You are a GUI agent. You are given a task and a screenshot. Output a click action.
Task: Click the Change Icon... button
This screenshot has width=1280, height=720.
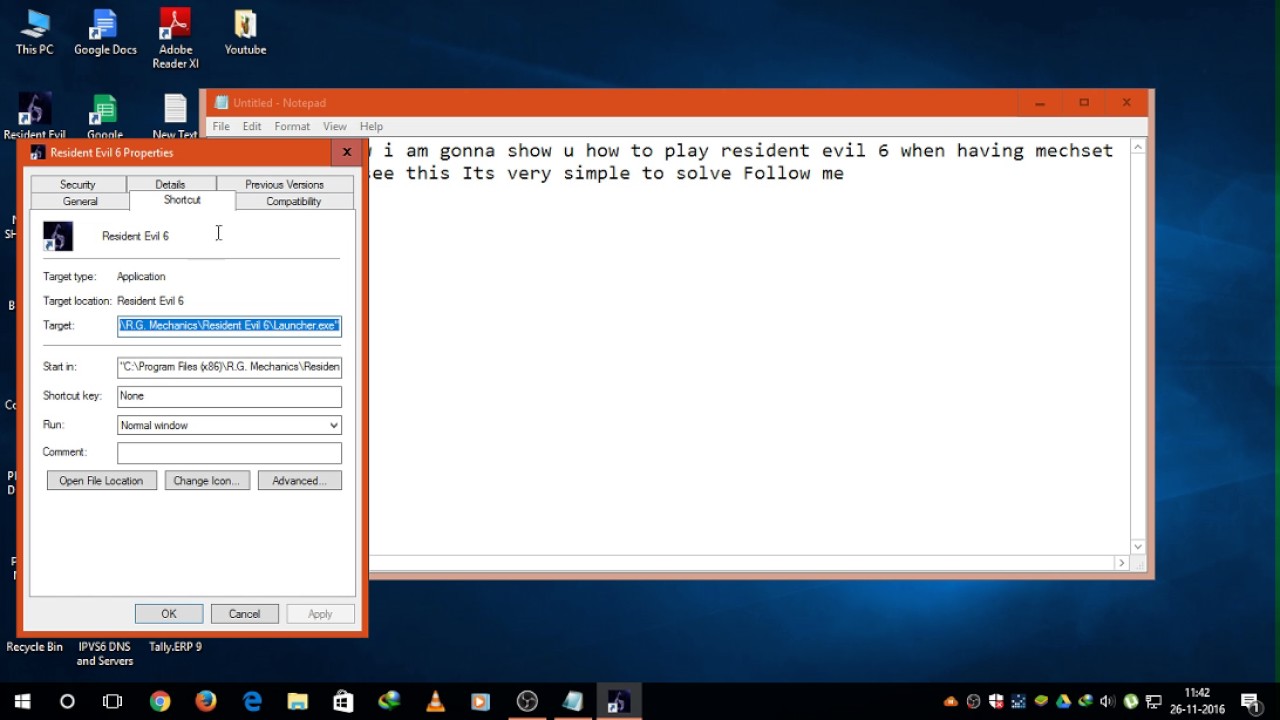[x=206, y=481]
